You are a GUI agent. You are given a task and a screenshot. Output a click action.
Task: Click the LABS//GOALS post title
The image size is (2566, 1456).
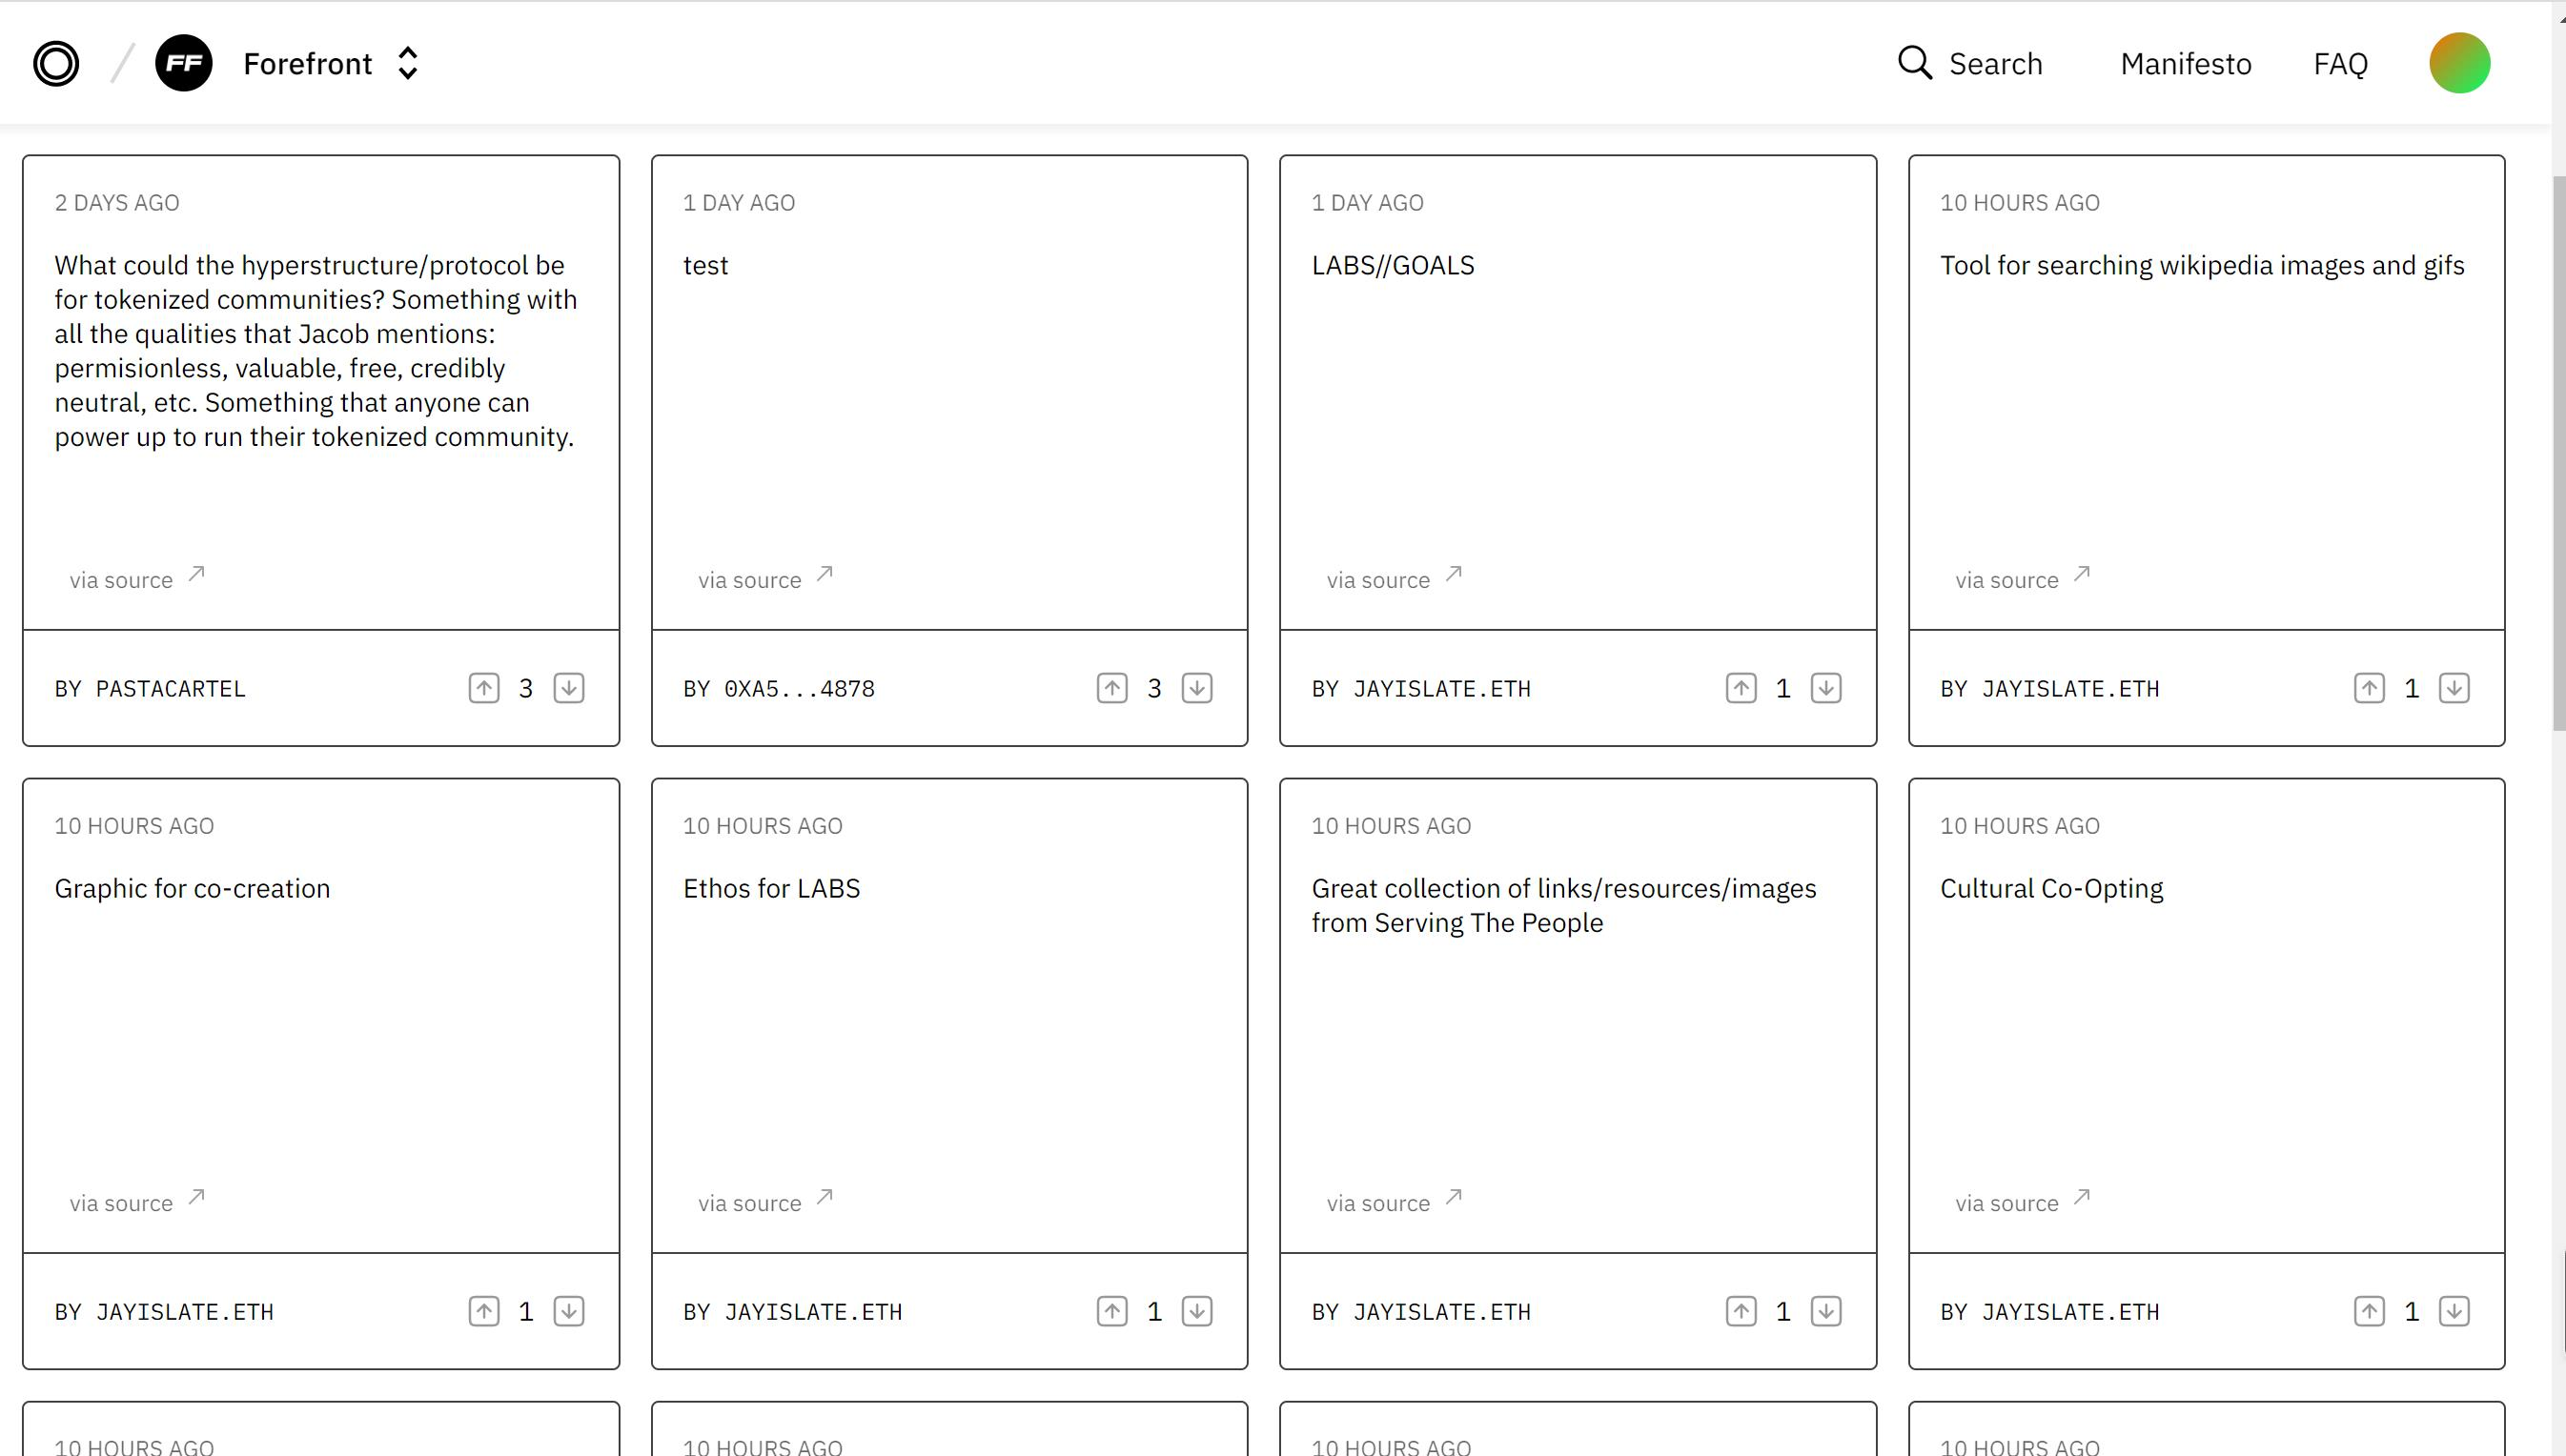pos(1393,265)
